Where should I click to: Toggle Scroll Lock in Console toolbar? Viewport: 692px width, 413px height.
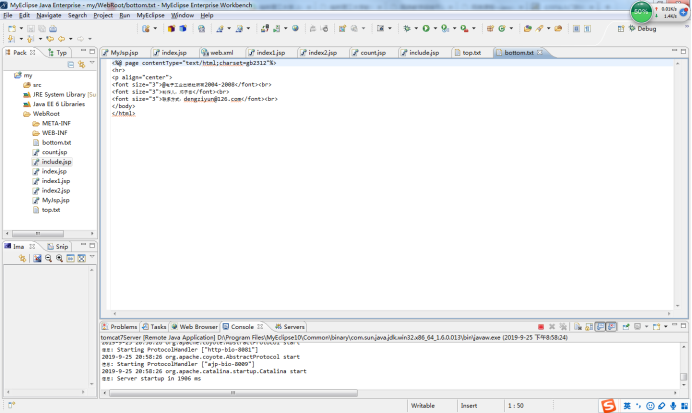[x=589, y=327]
